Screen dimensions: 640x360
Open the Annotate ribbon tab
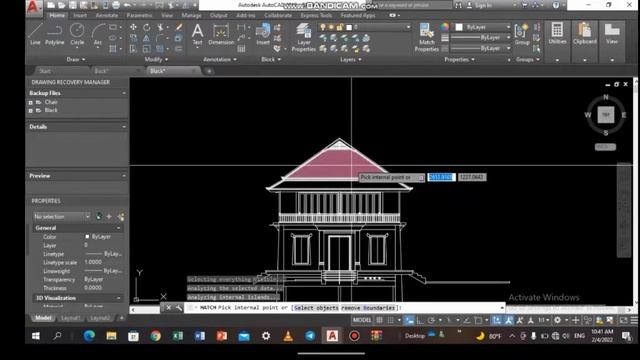click(107, 16)
